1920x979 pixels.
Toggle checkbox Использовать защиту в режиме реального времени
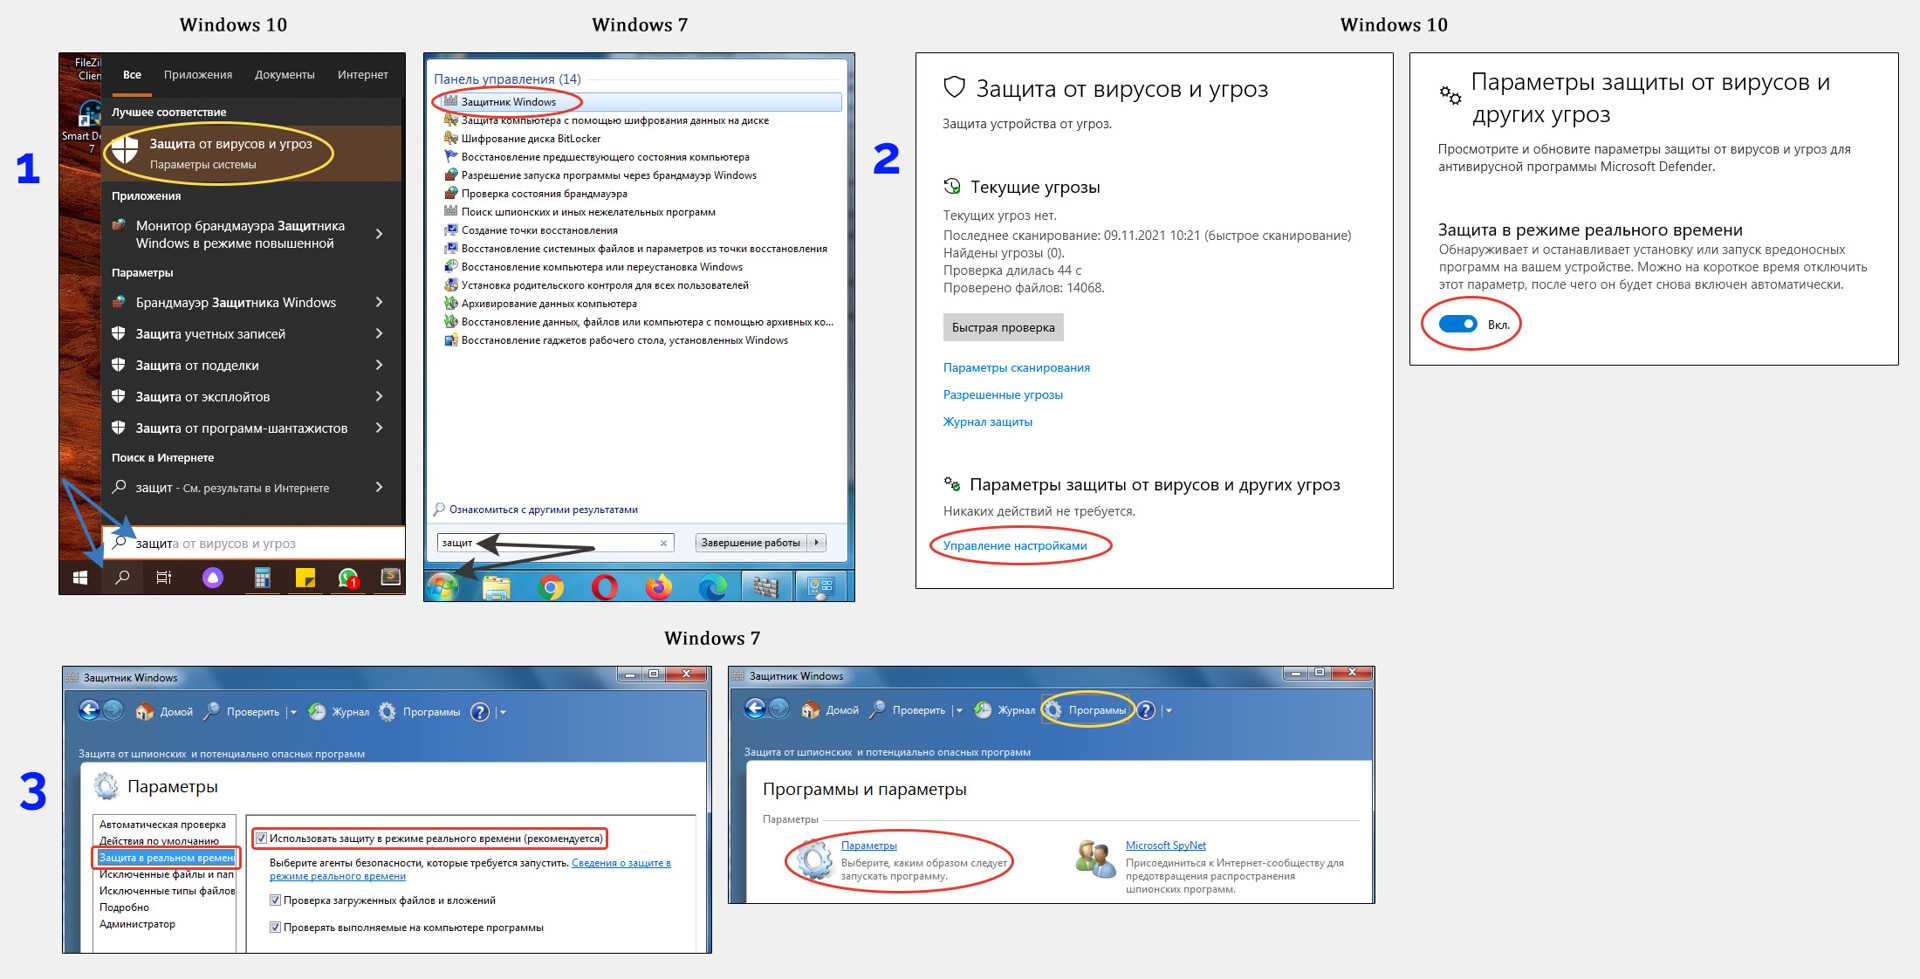click(x=261, y=839)
